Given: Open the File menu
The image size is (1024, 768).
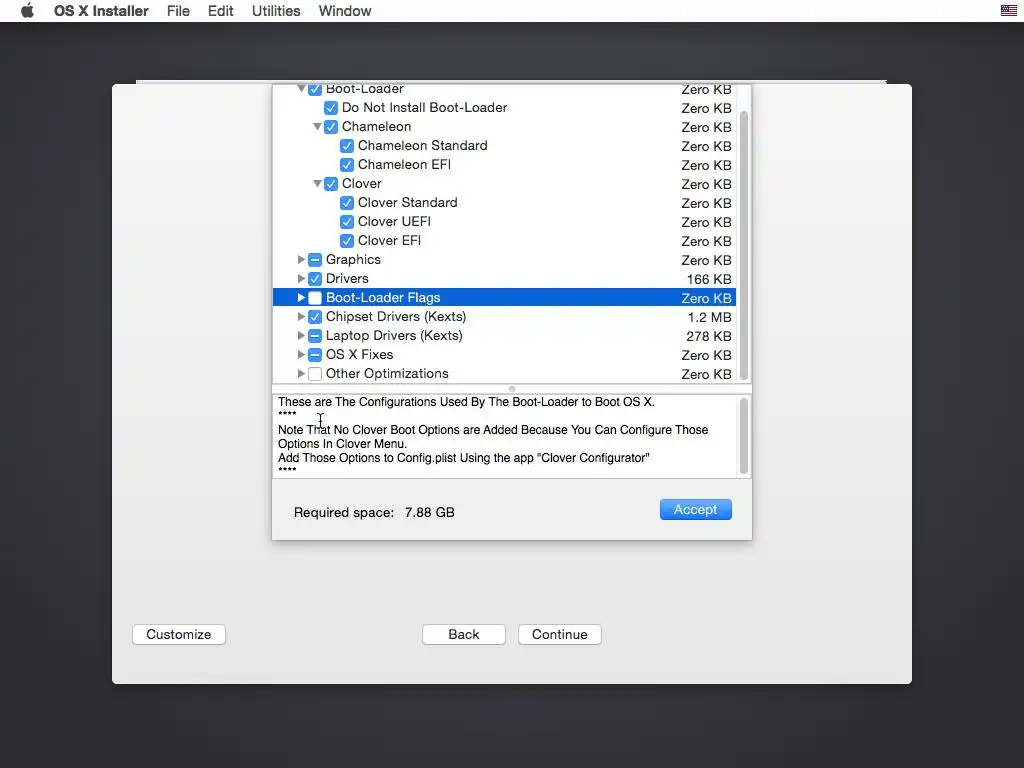Looking at the screenshot, I should point(178,11).
